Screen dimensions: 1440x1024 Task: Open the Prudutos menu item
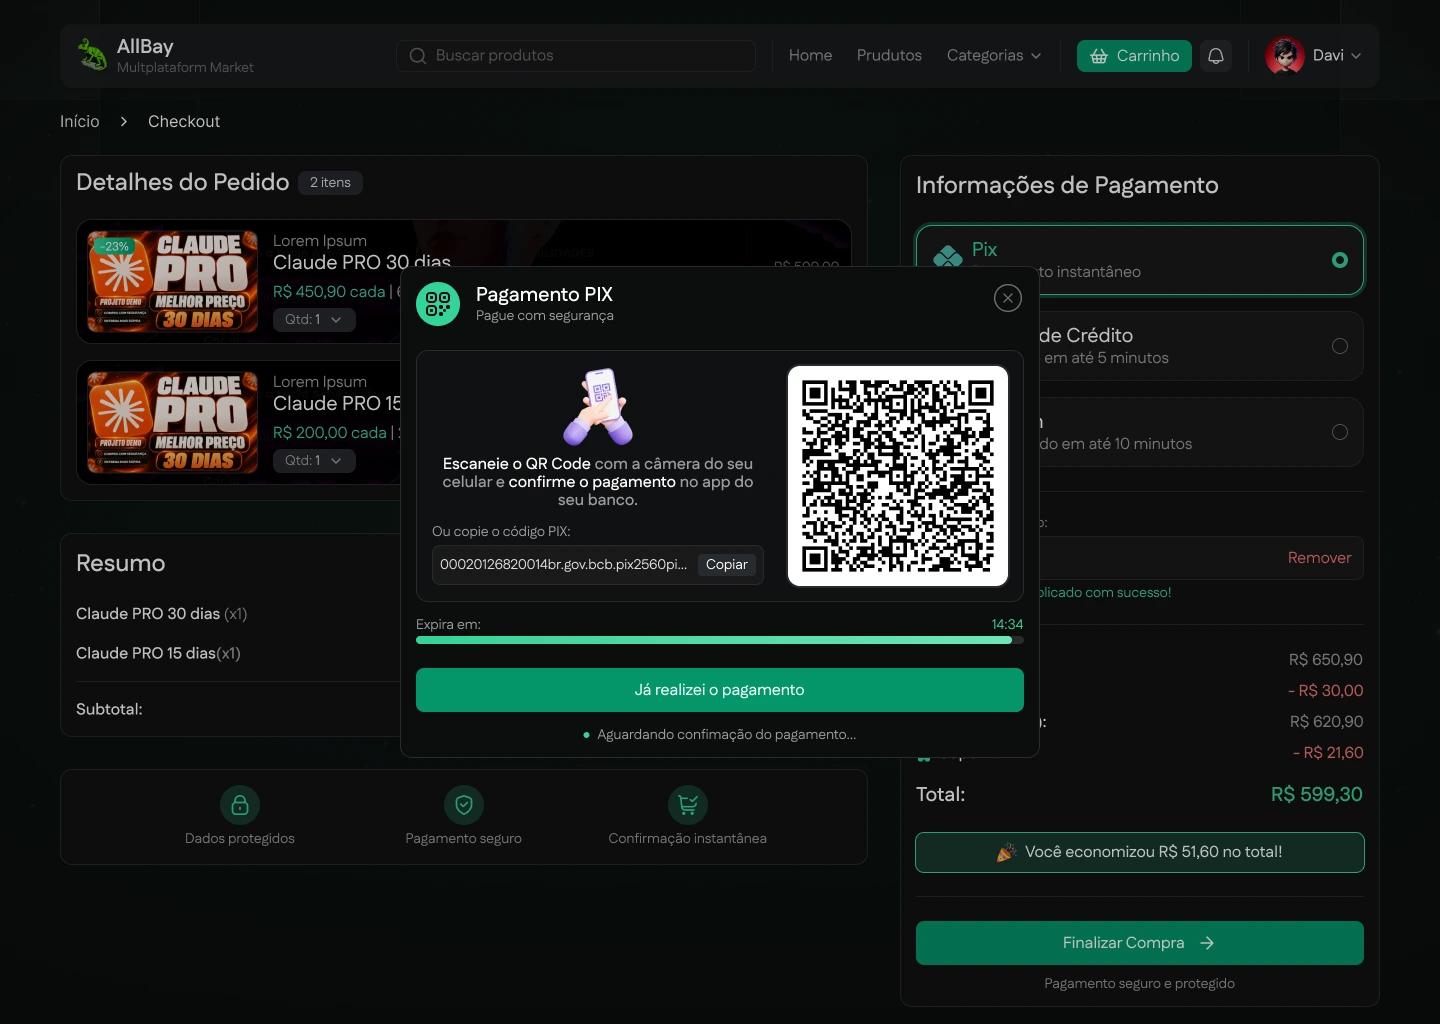(889, 56)
